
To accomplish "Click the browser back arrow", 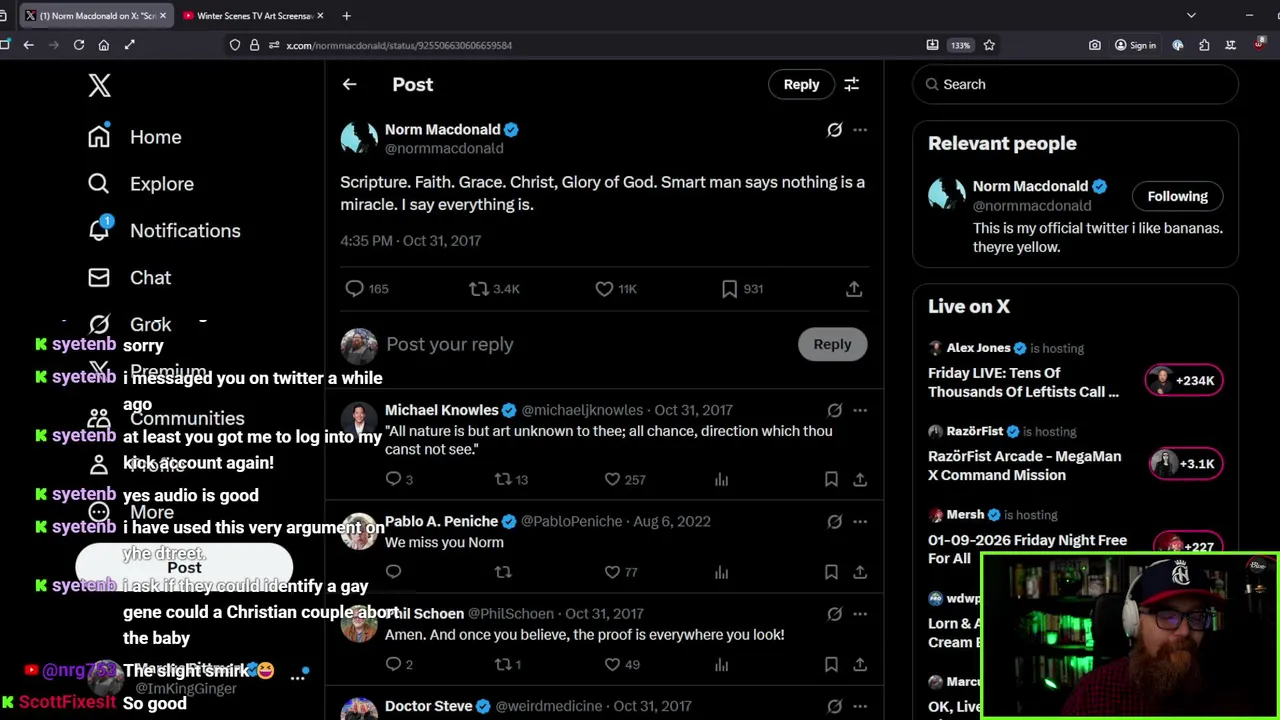I will [x=29, y=45].
